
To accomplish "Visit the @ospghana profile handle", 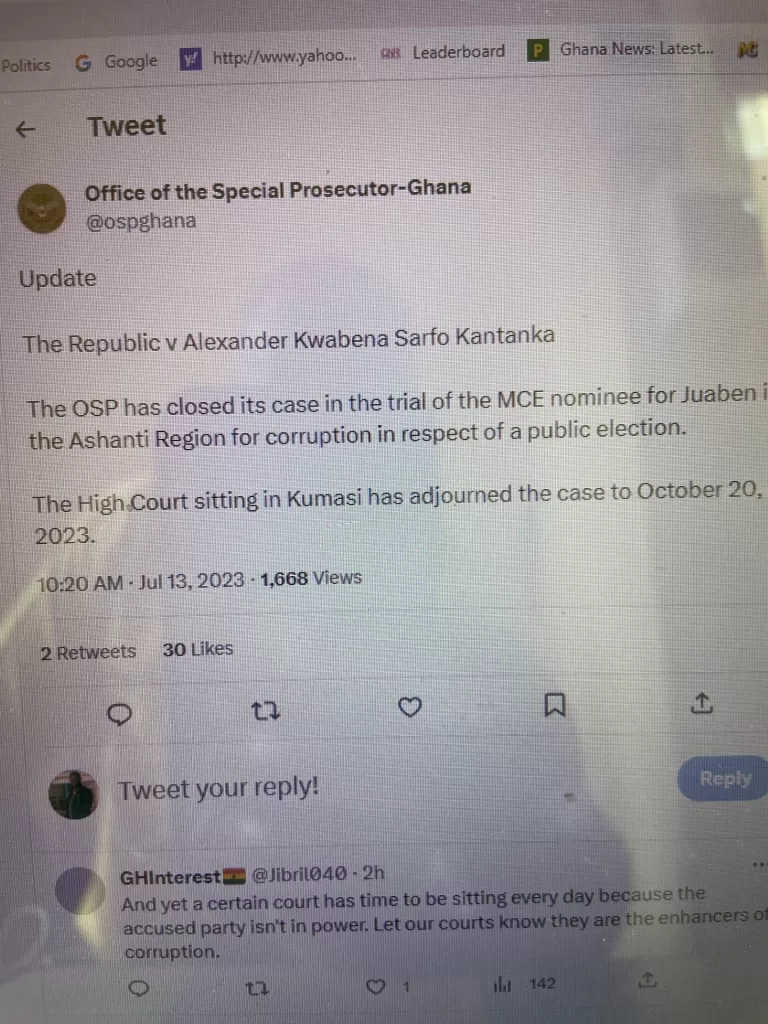I will (x=140, y=221).
